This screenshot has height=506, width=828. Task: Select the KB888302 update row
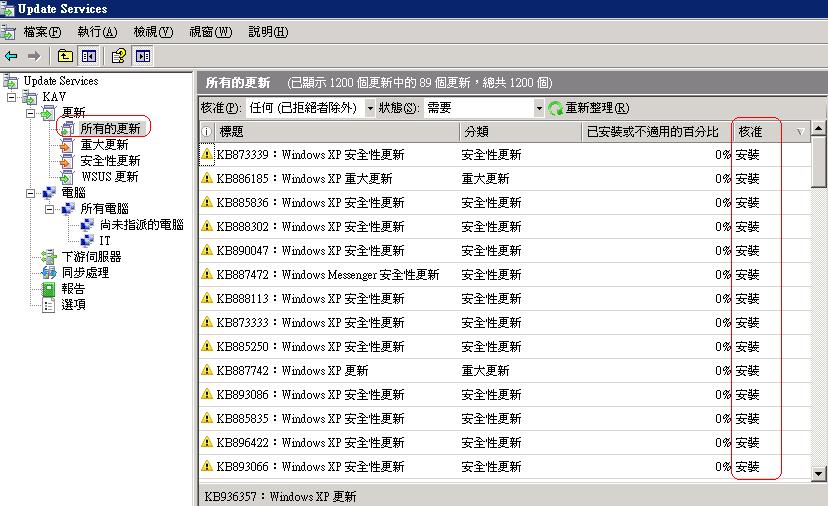[505, 227]
